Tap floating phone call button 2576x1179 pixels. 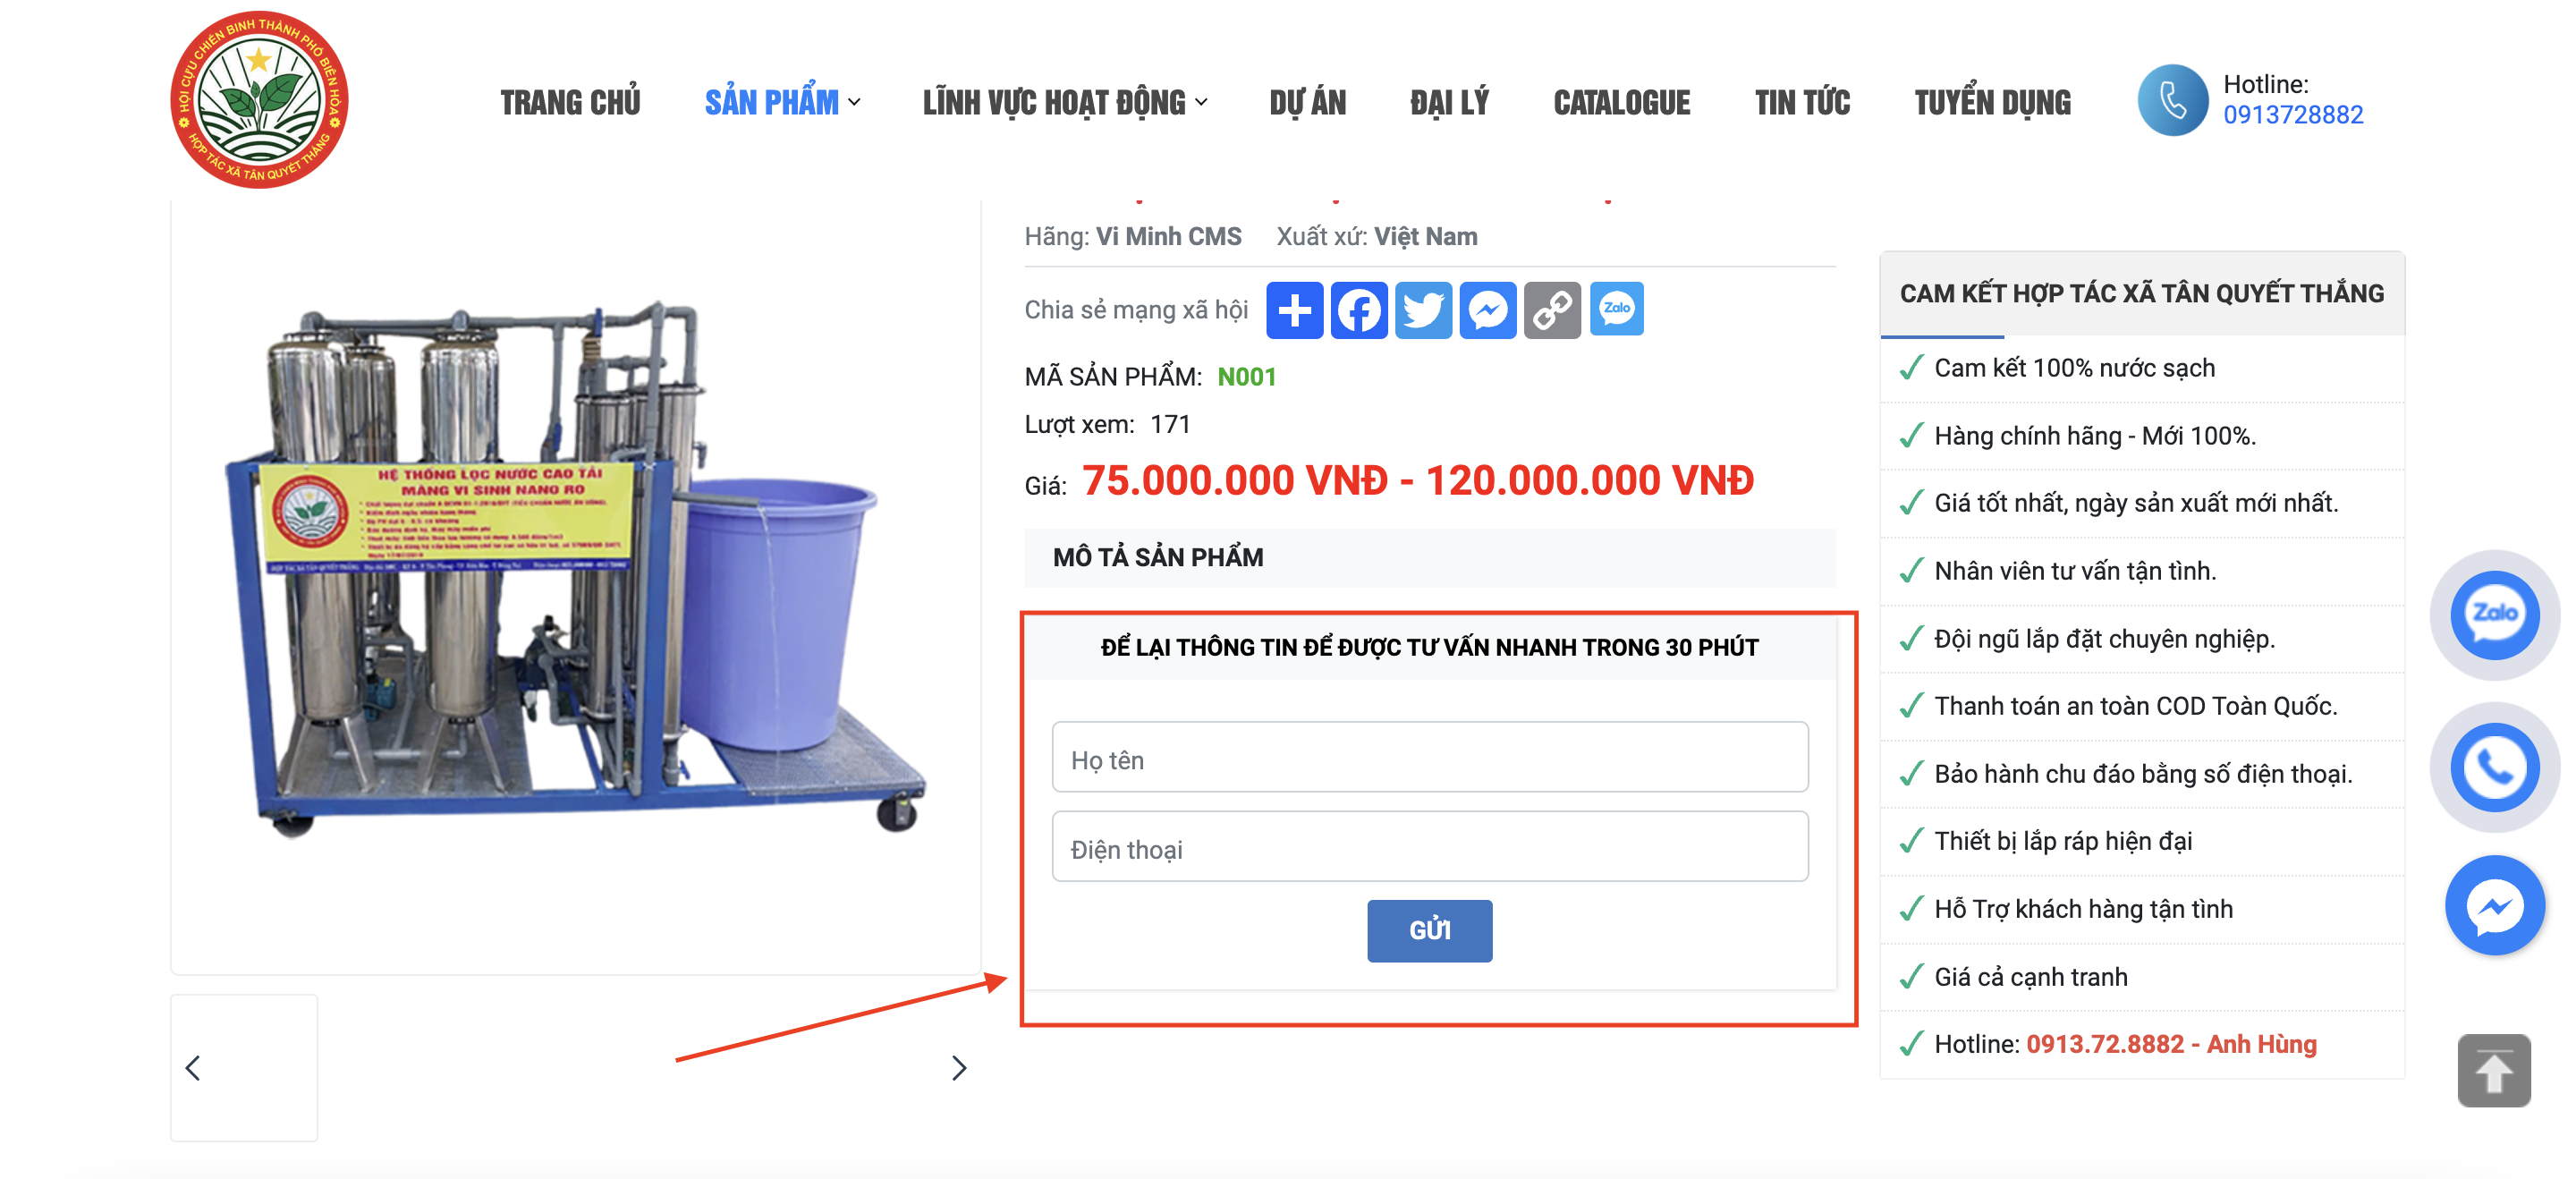(2494, 767)
